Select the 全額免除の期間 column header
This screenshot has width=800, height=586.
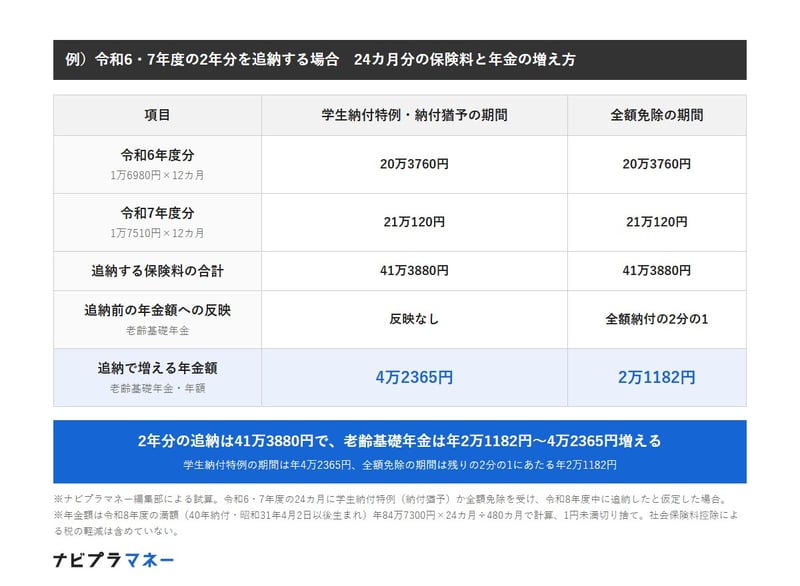pos(657,115)
